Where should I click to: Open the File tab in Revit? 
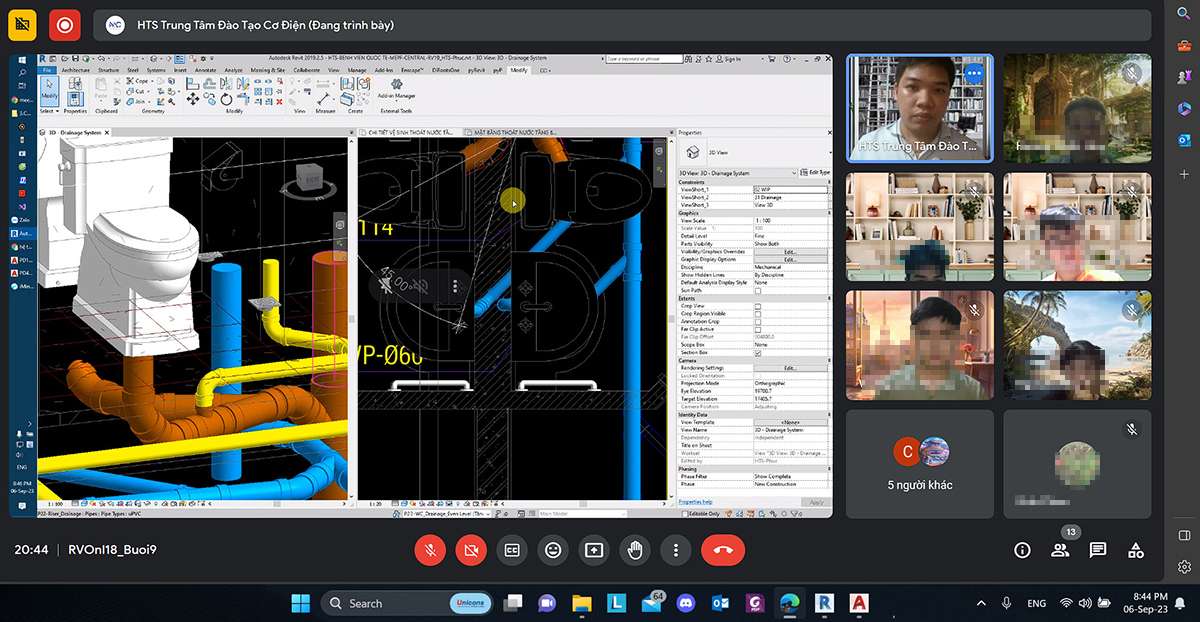tap(47, 71)
